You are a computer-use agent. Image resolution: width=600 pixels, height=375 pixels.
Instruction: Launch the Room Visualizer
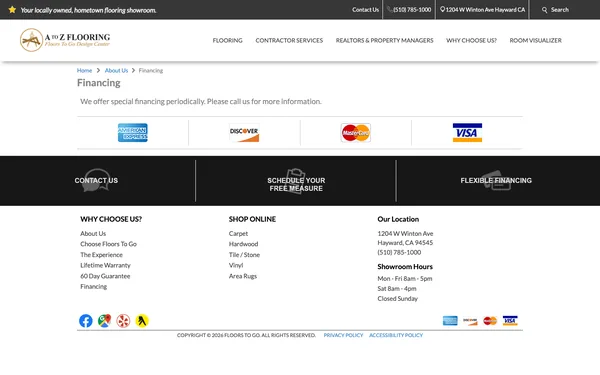(x=536, y=40)
